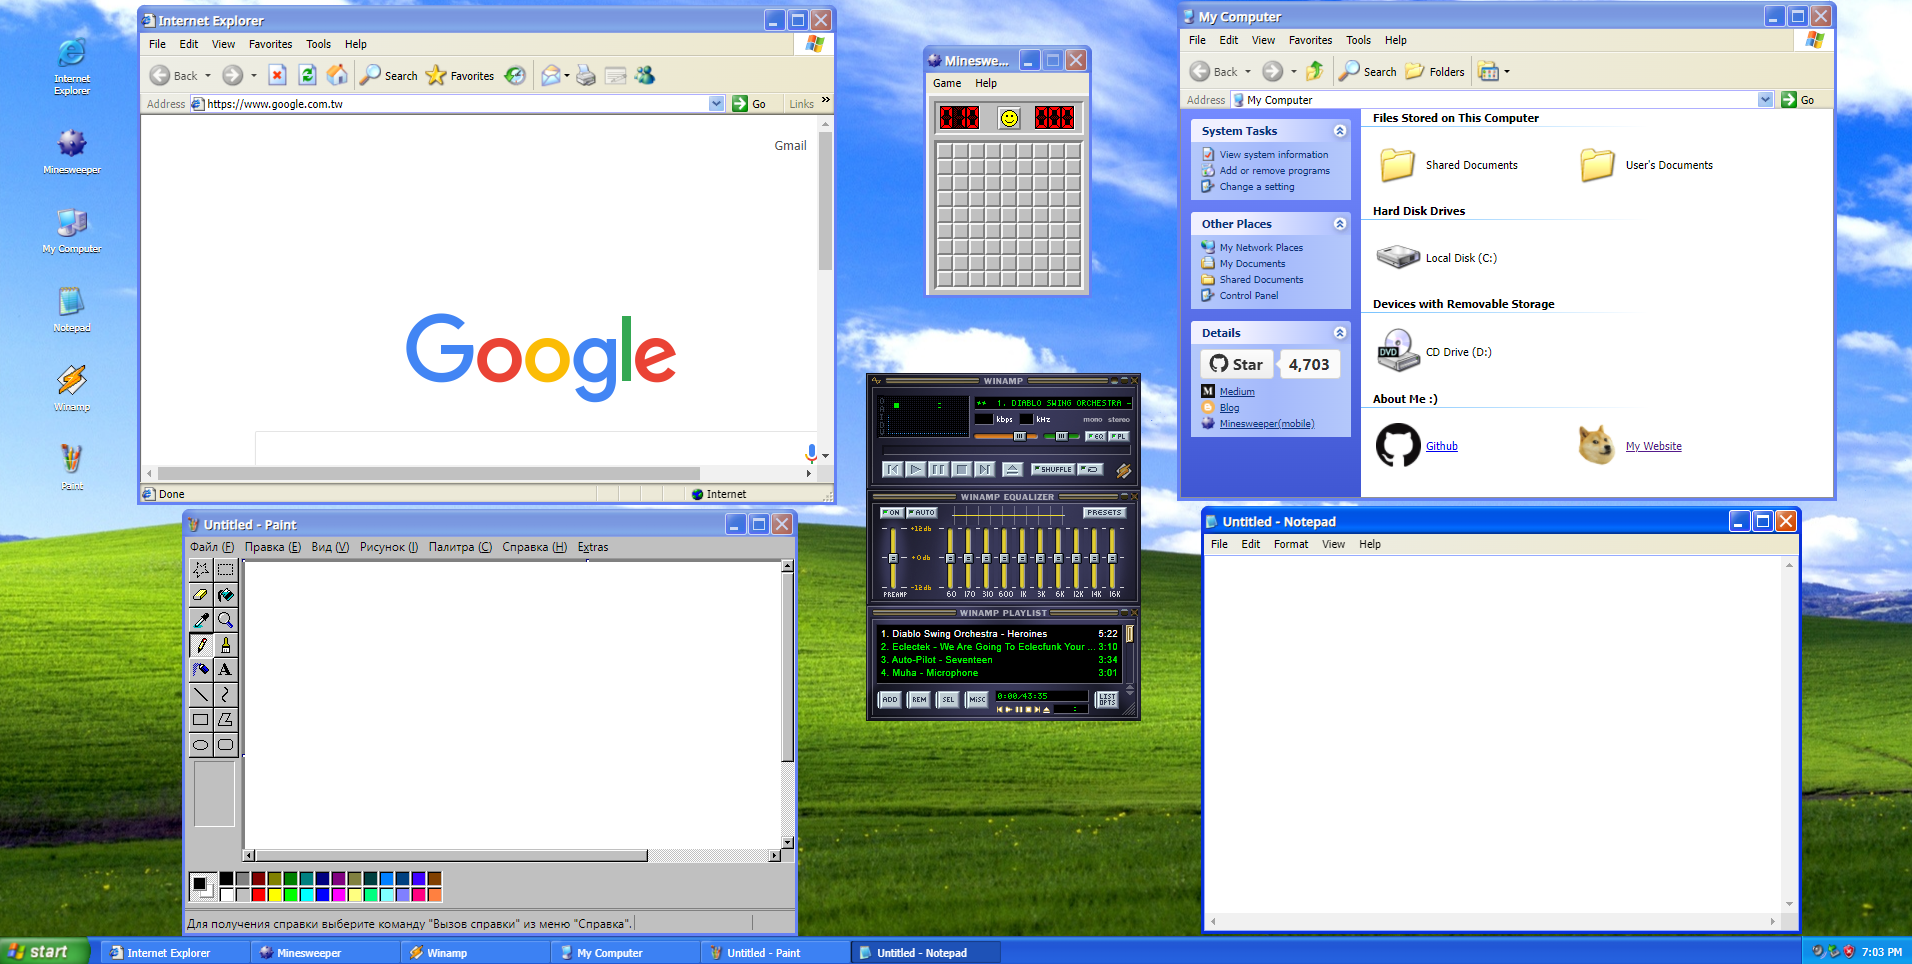
Task: Open the Format menu in Notepad
Action: (x=1291, y=544)
